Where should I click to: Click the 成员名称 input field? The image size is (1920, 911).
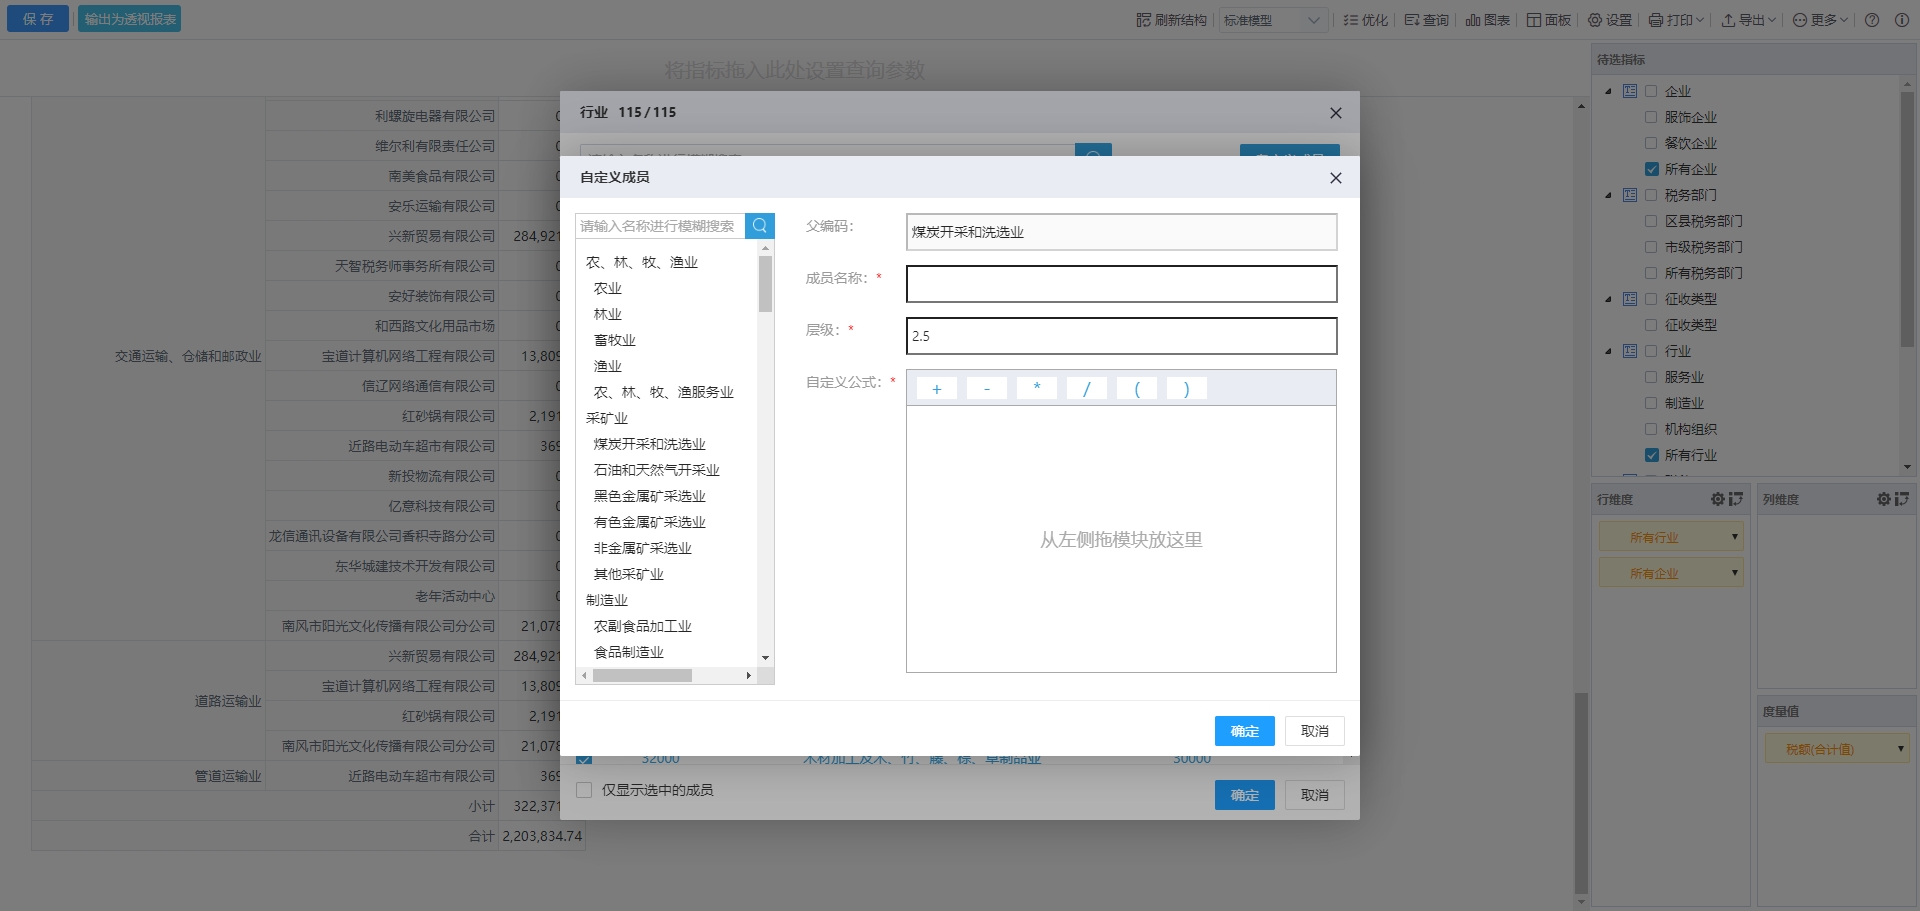1120,284
